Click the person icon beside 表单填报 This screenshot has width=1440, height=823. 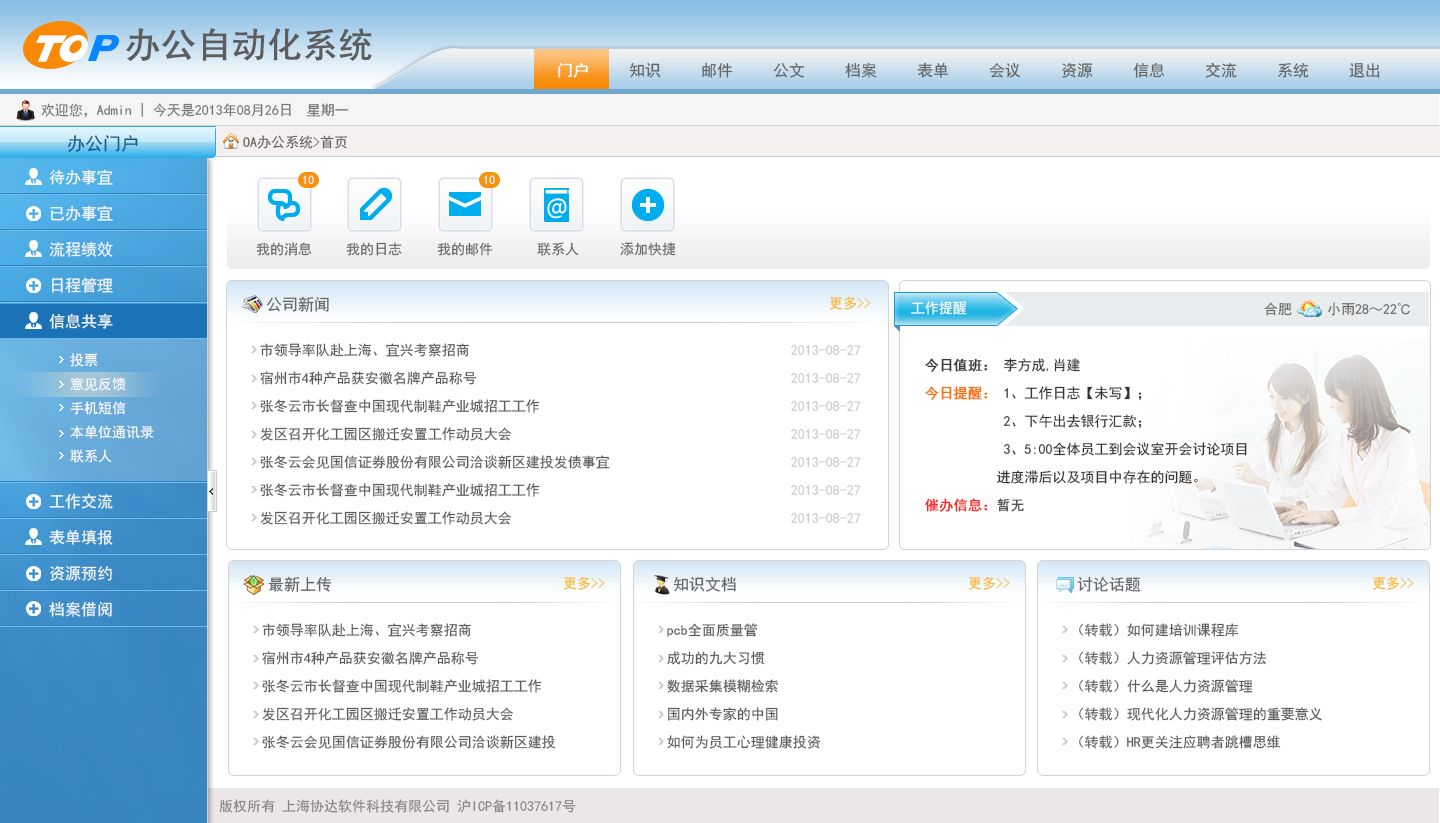33,537
